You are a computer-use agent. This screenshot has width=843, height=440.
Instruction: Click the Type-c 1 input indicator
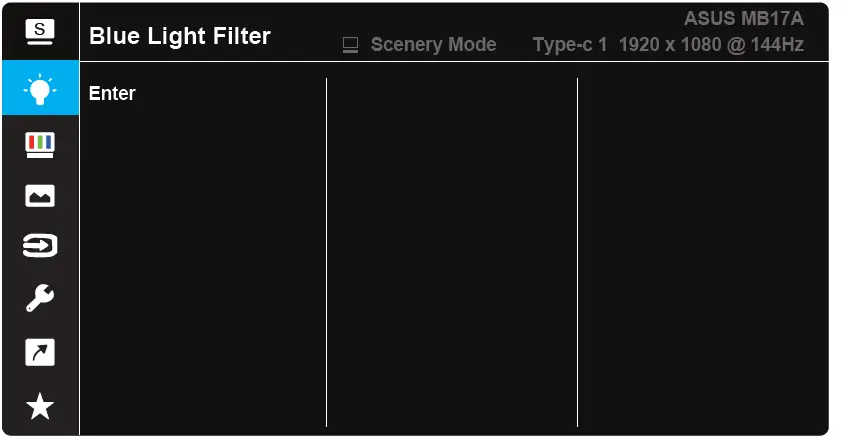pyautogui.click(x=570, y=45)
